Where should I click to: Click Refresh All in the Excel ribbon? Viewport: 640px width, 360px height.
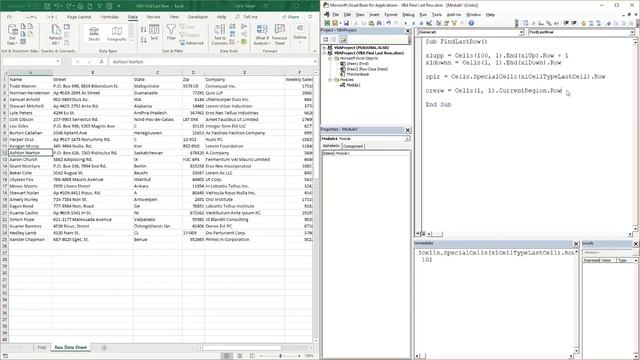tap(56, 34)
